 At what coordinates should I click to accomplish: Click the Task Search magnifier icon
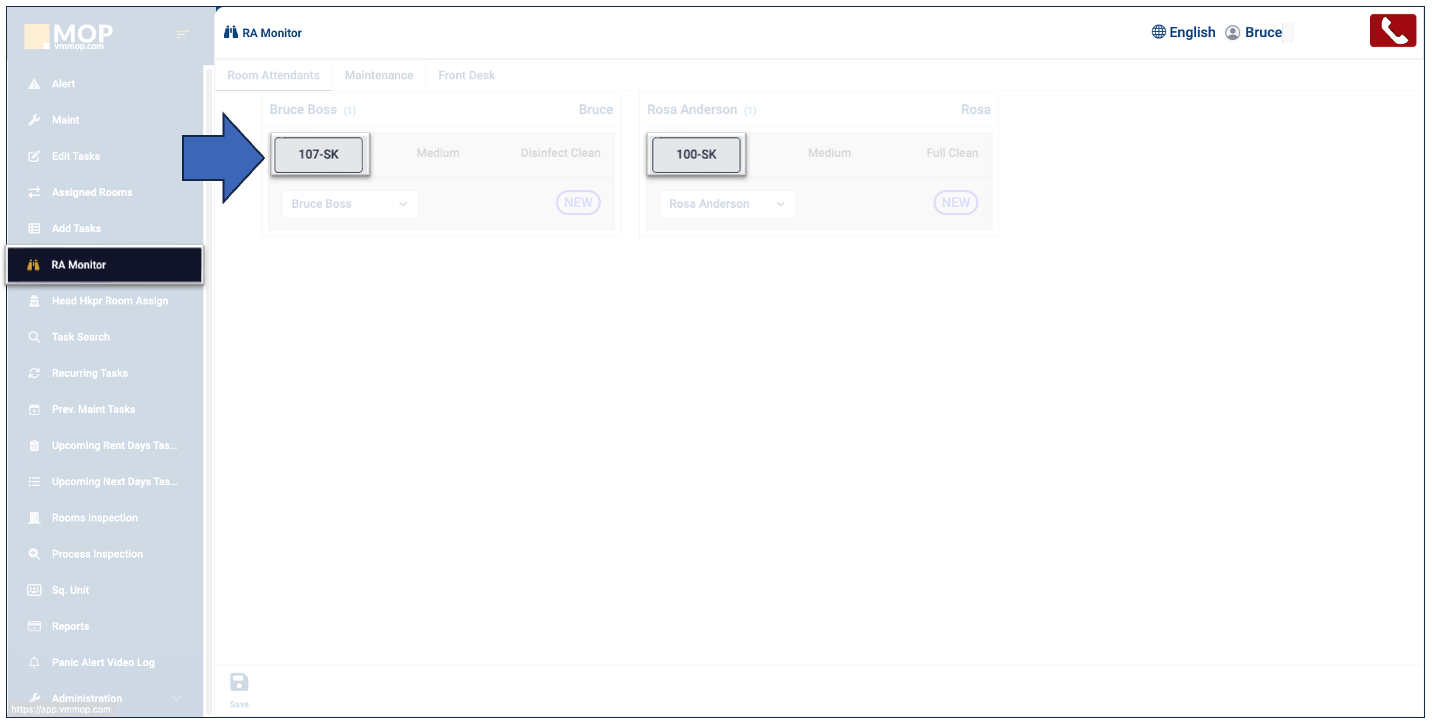pos(34,337)
